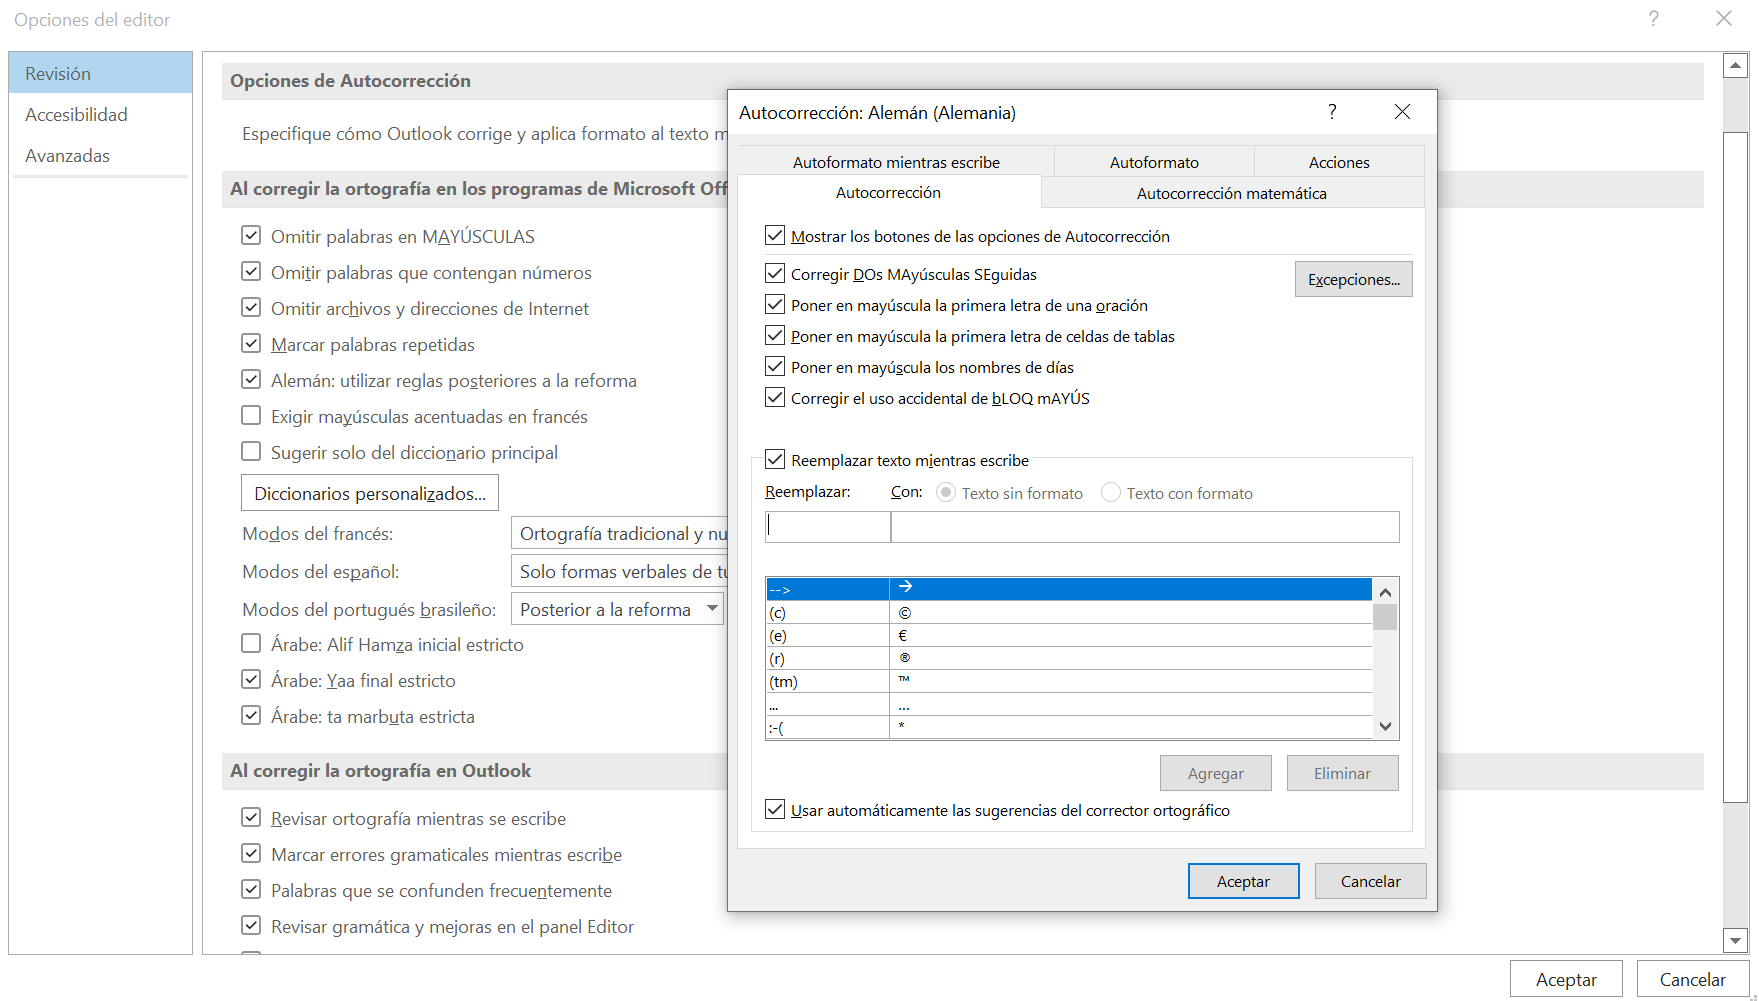Click the Reemplazar text input field
The height and width of the screenshot is (1001, 1759).
pos(828,527)
